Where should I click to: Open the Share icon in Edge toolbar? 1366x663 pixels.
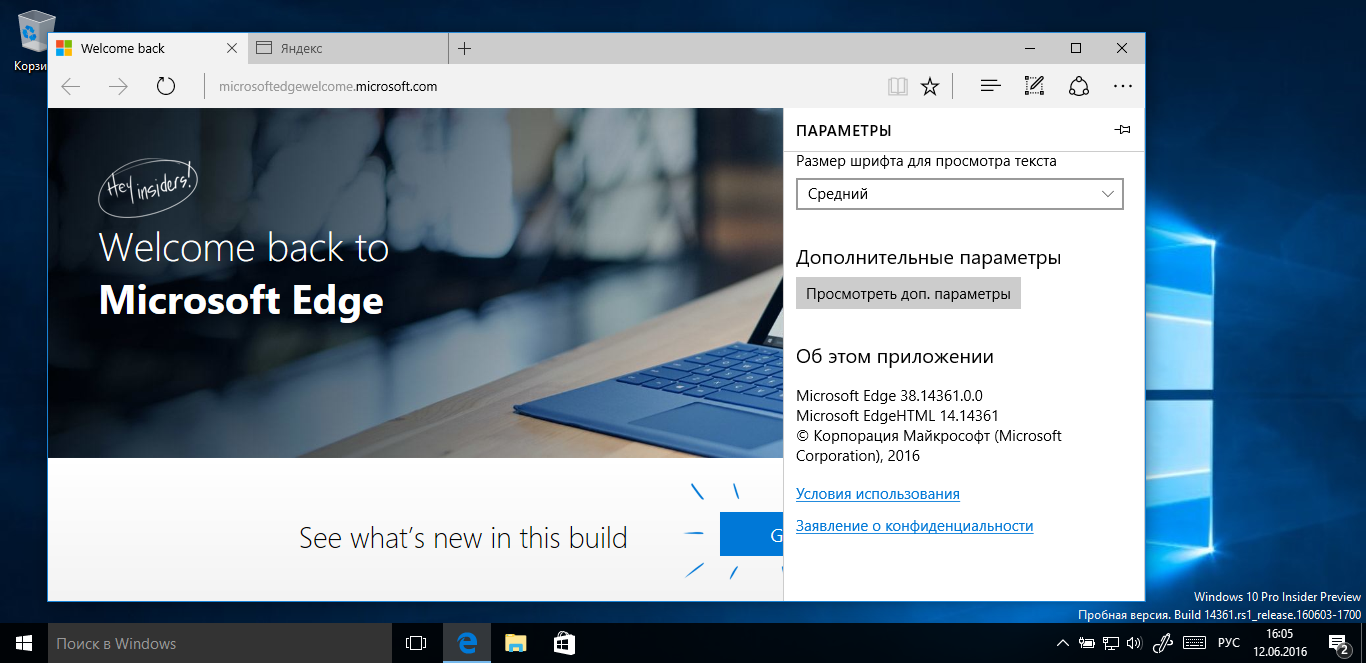pos(1079,87)
